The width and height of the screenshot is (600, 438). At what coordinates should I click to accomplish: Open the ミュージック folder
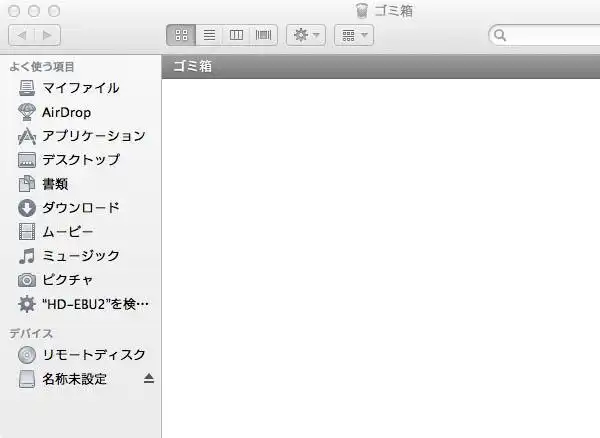80,255
